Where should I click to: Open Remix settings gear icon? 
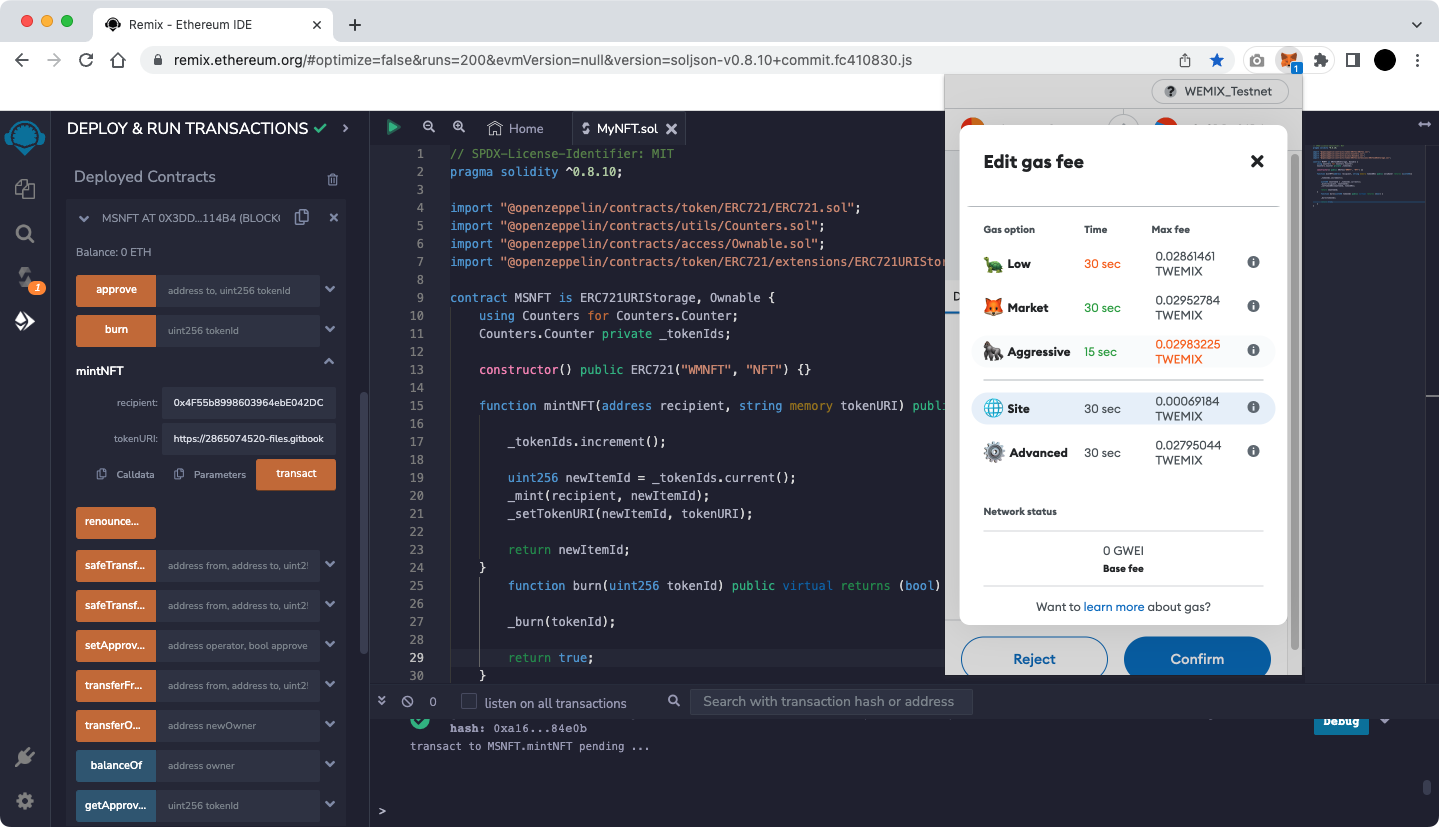click(25, 801)
